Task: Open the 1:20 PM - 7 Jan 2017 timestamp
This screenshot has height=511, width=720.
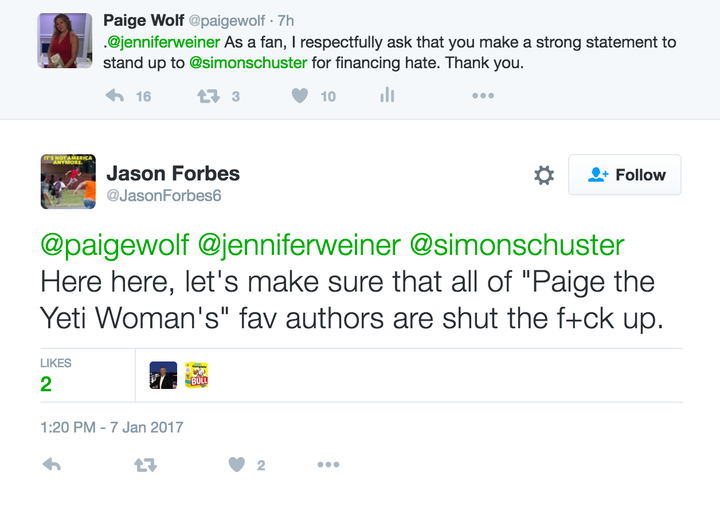Action: [112, 427]
